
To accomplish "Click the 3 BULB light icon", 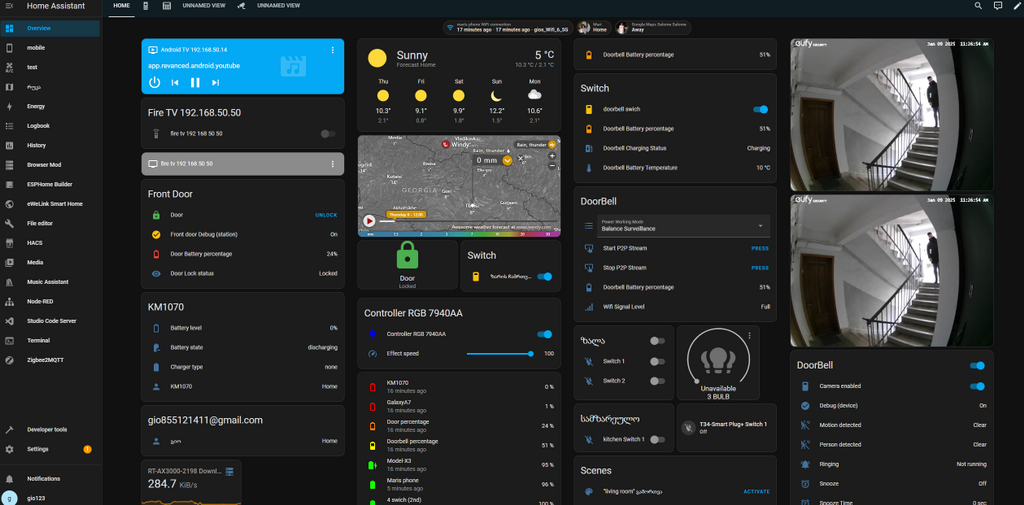I will 718,360.
